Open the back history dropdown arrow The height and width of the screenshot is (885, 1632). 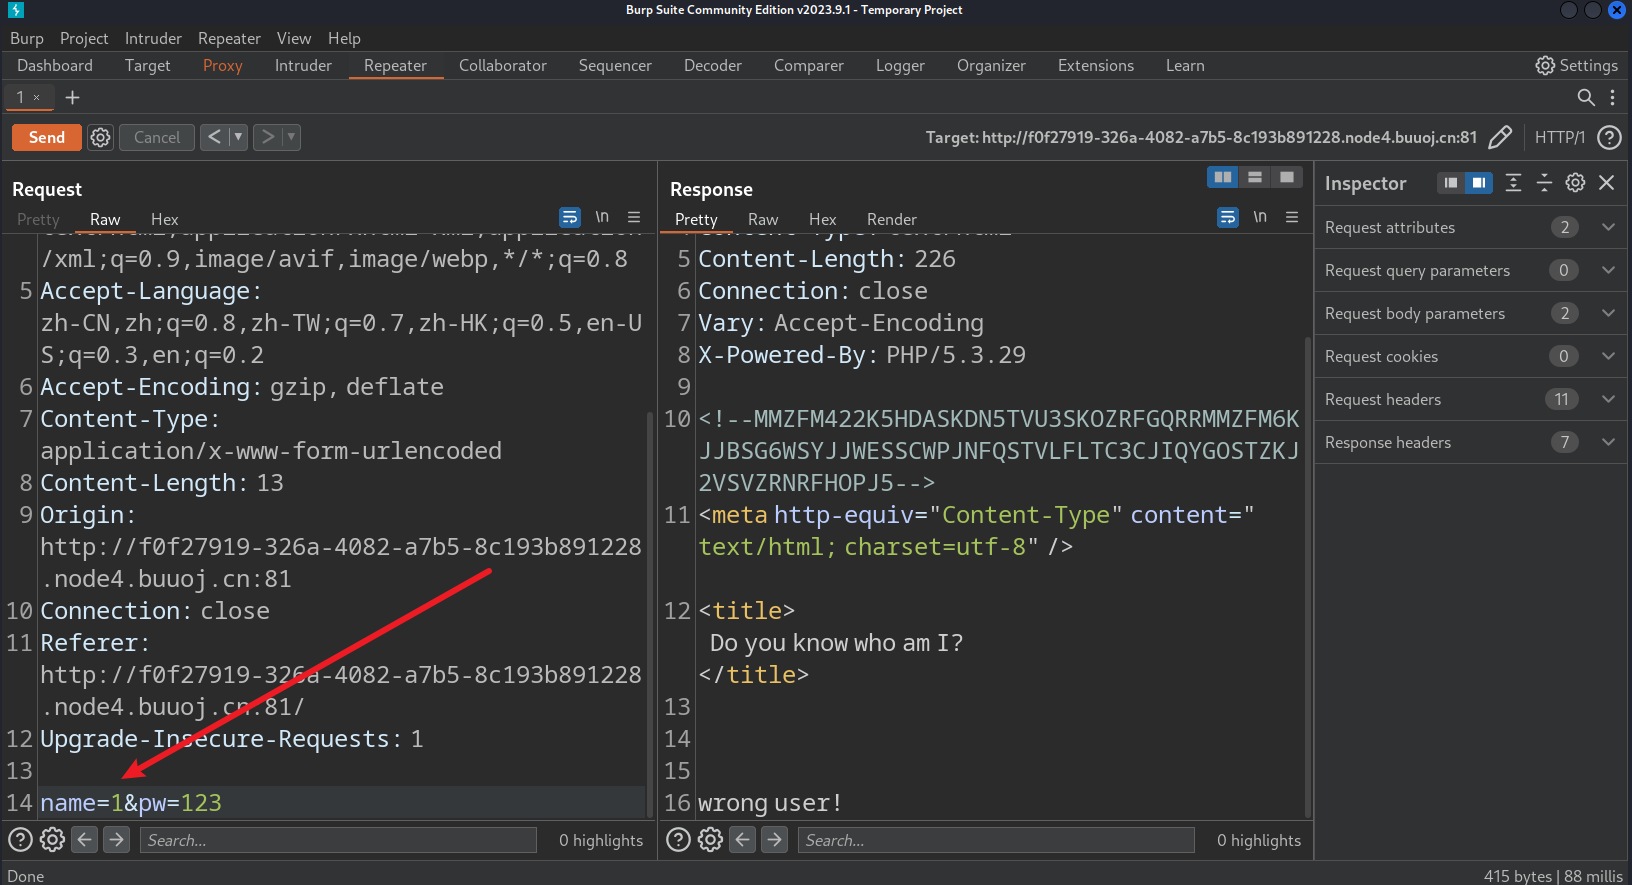(x=238, y=137)
